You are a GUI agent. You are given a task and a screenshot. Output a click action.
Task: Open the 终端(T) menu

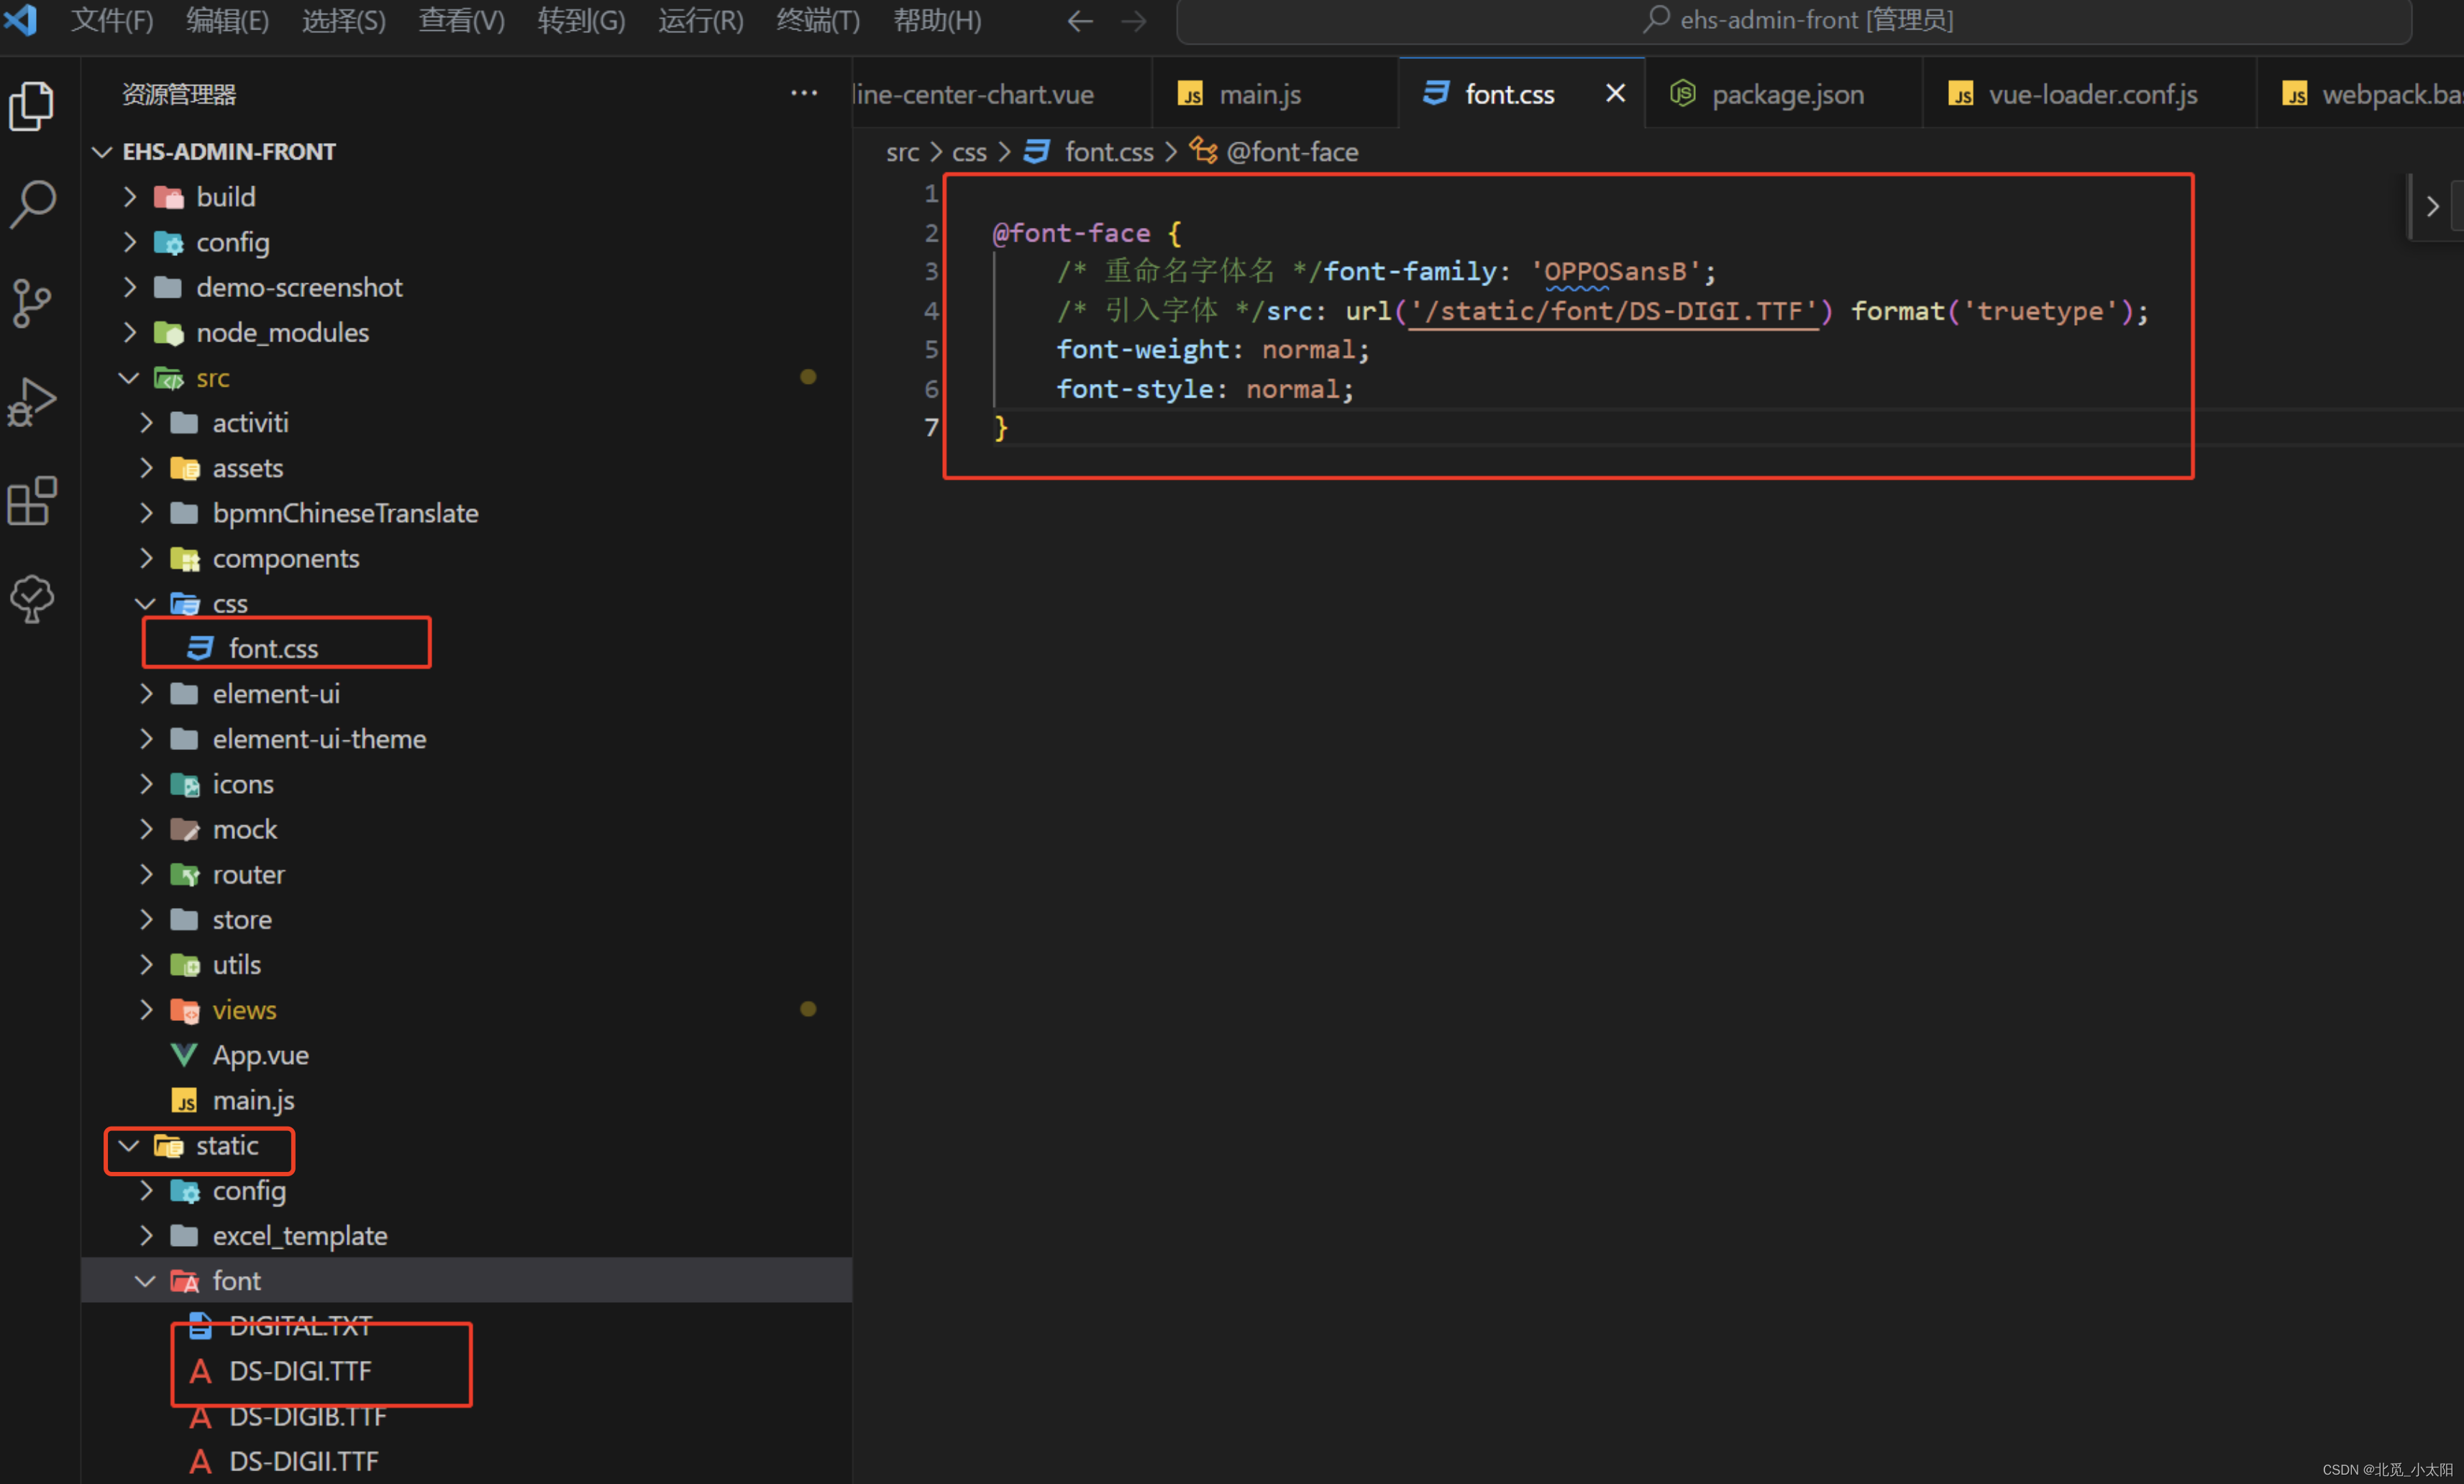click(x=817, y=21)
